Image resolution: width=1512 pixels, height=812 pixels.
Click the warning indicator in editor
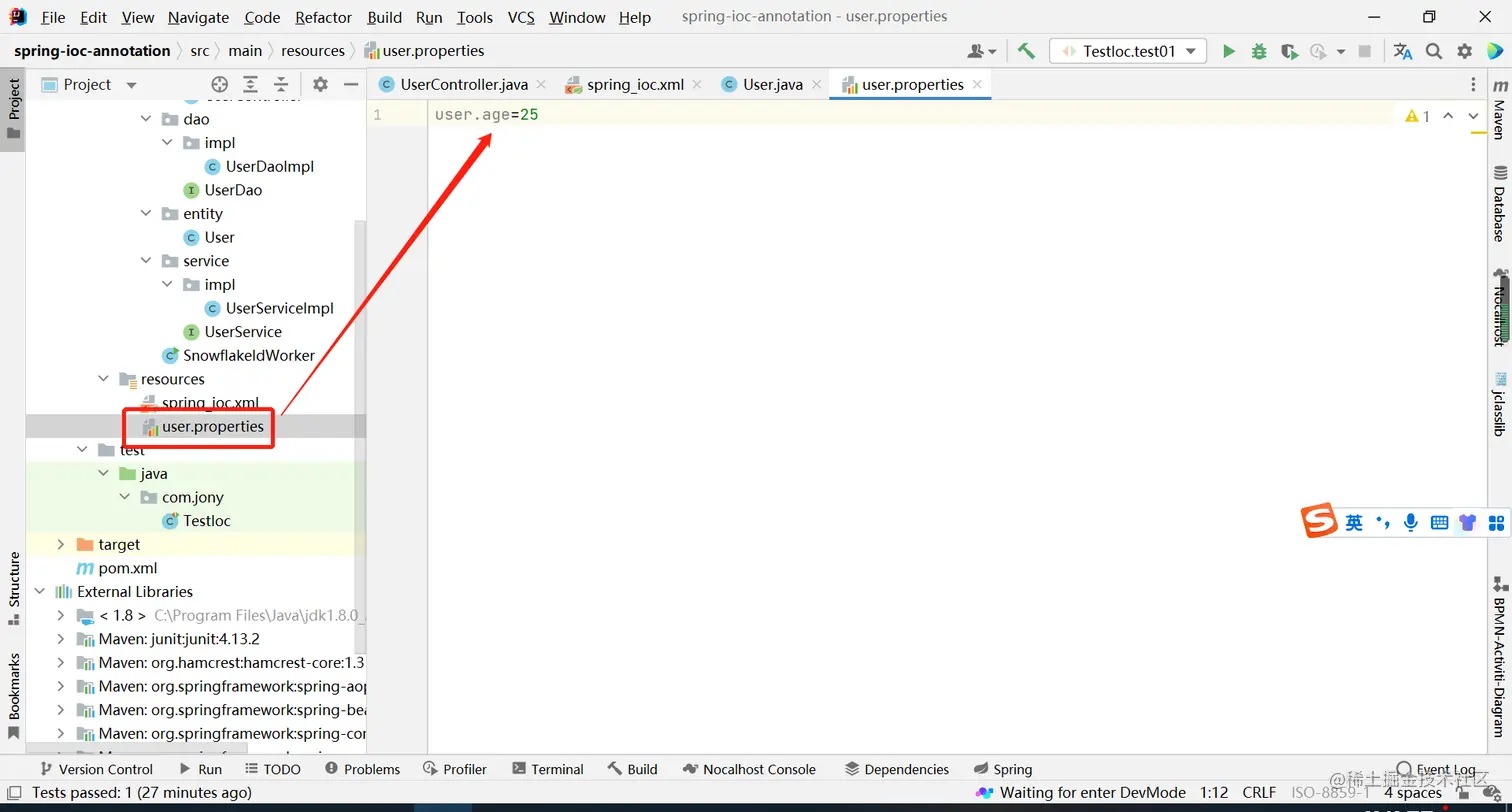coord(1417,116)
